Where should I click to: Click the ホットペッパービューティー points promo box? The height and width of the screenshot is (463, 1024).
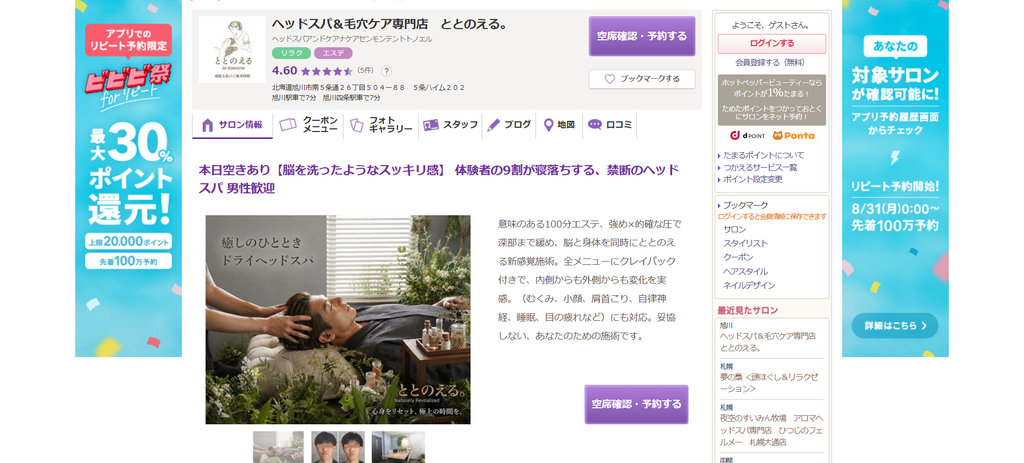click(771, 99)
